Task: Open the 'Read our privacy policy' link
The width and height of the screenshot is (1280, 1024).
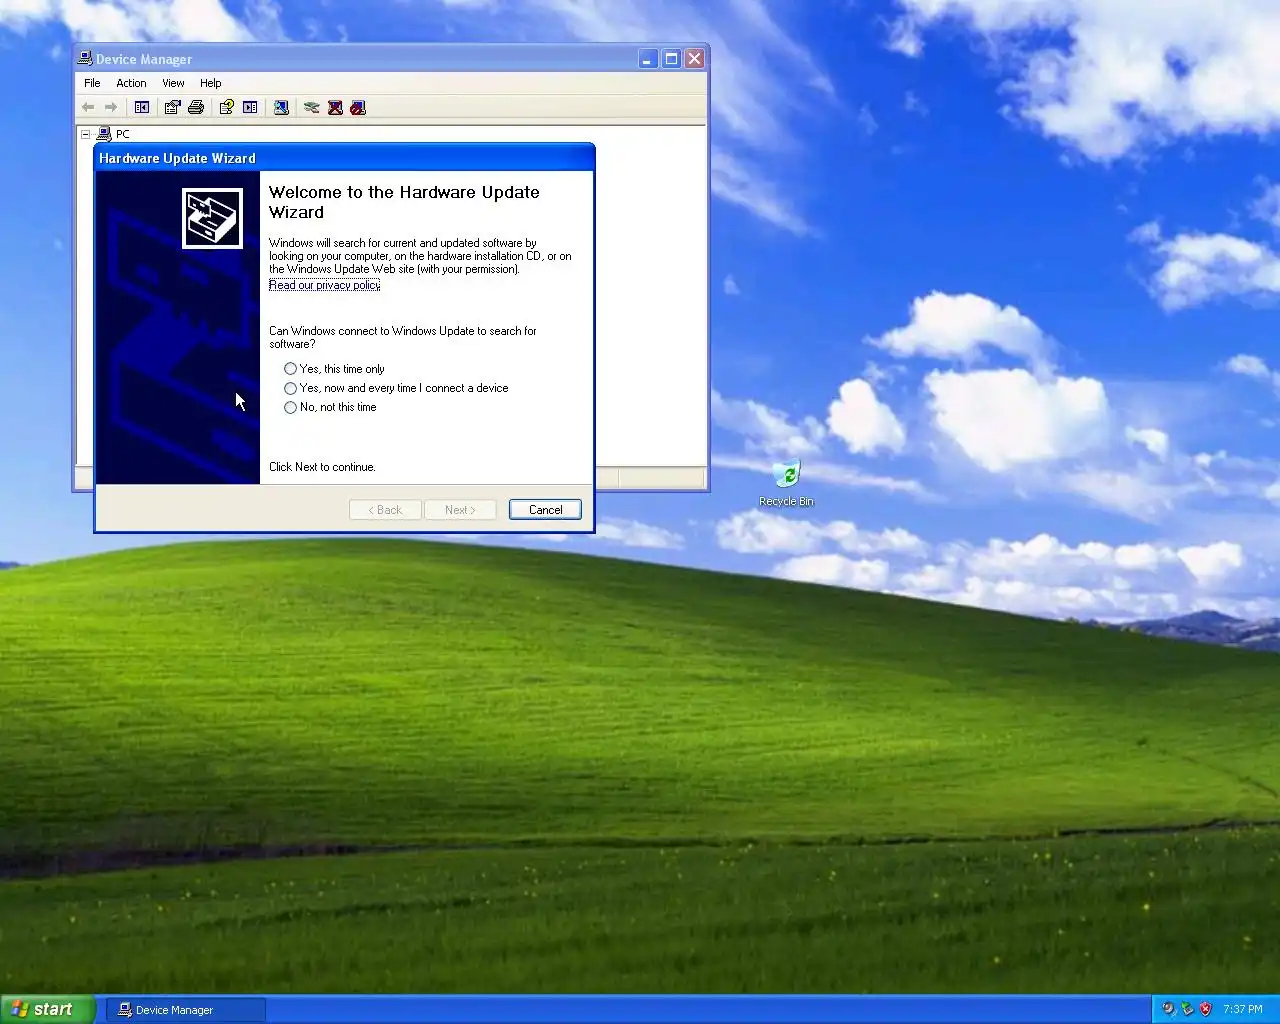Action: pyautogui.click(x=324, y=285)
